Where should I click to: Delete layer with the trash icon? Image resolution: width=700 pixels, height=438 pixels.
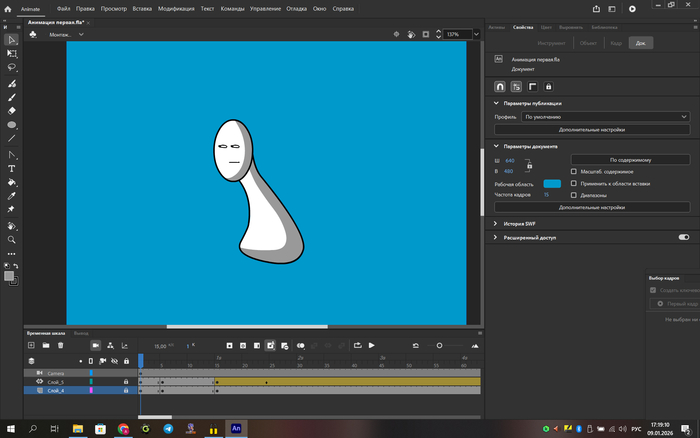click(60, 345)
